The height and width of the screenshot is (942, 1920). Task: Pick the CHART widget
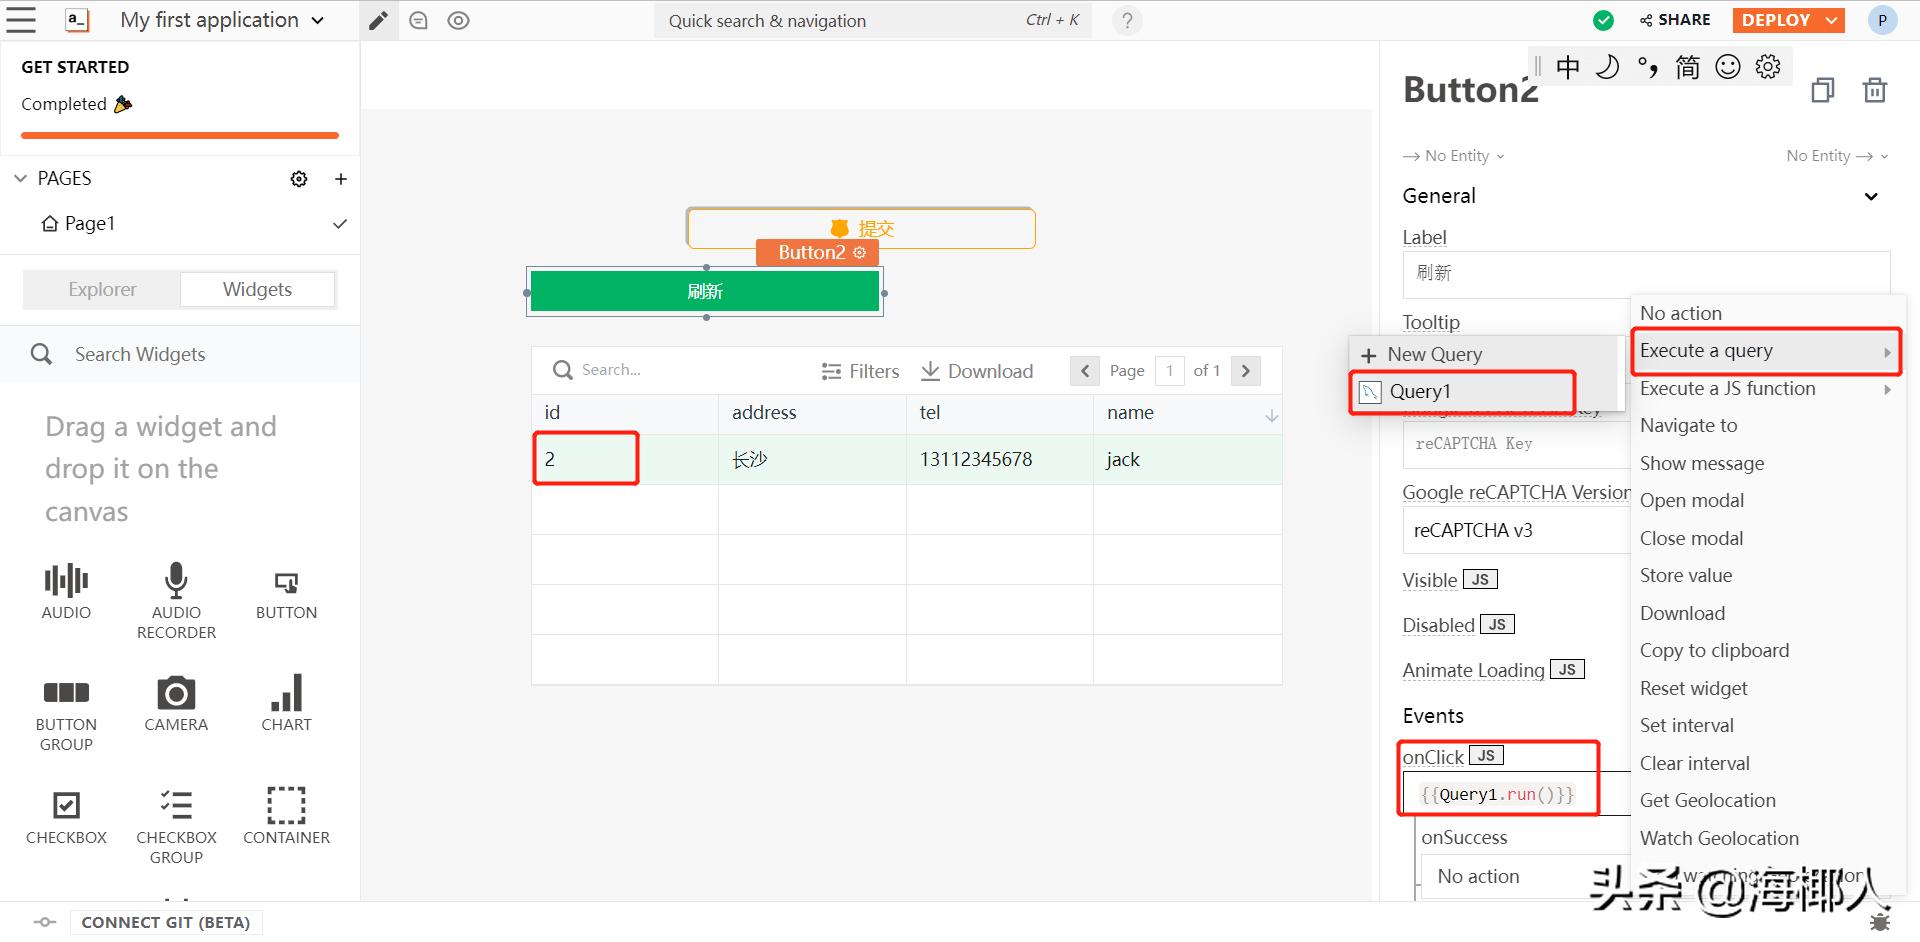coord(286,703)
